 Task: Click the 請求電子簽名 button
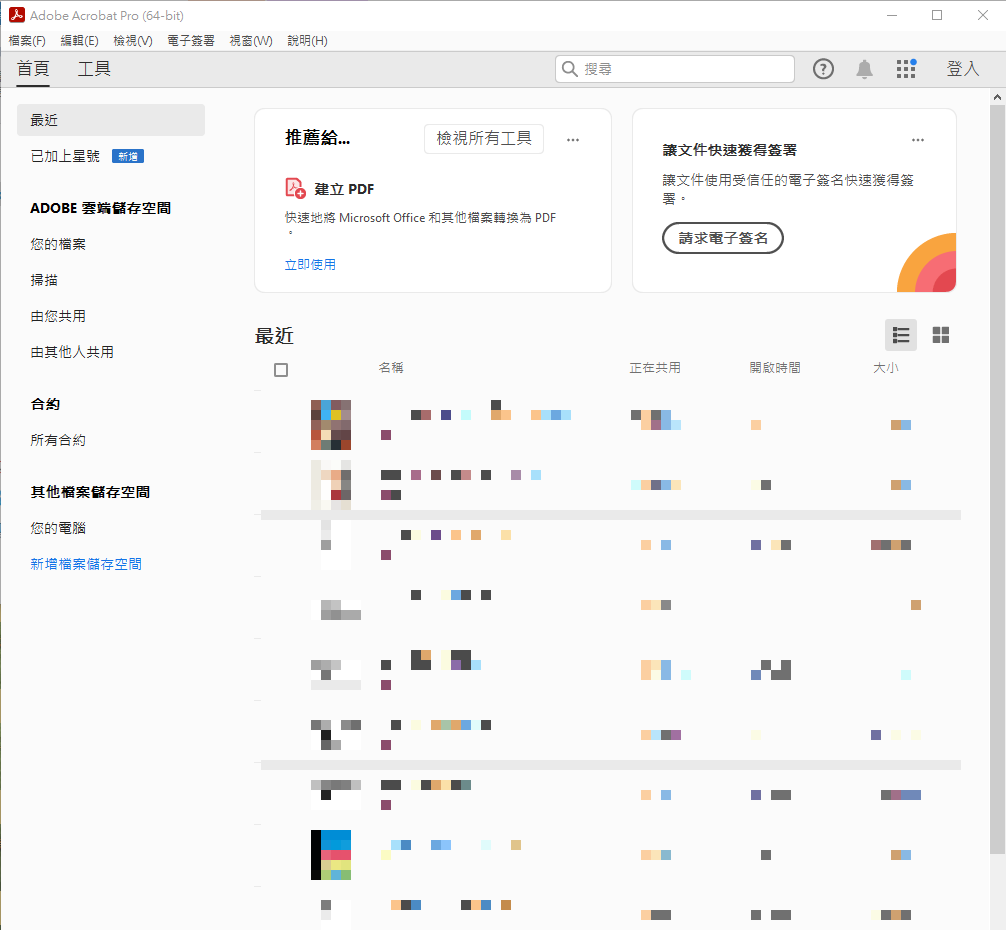click(722, 239)
